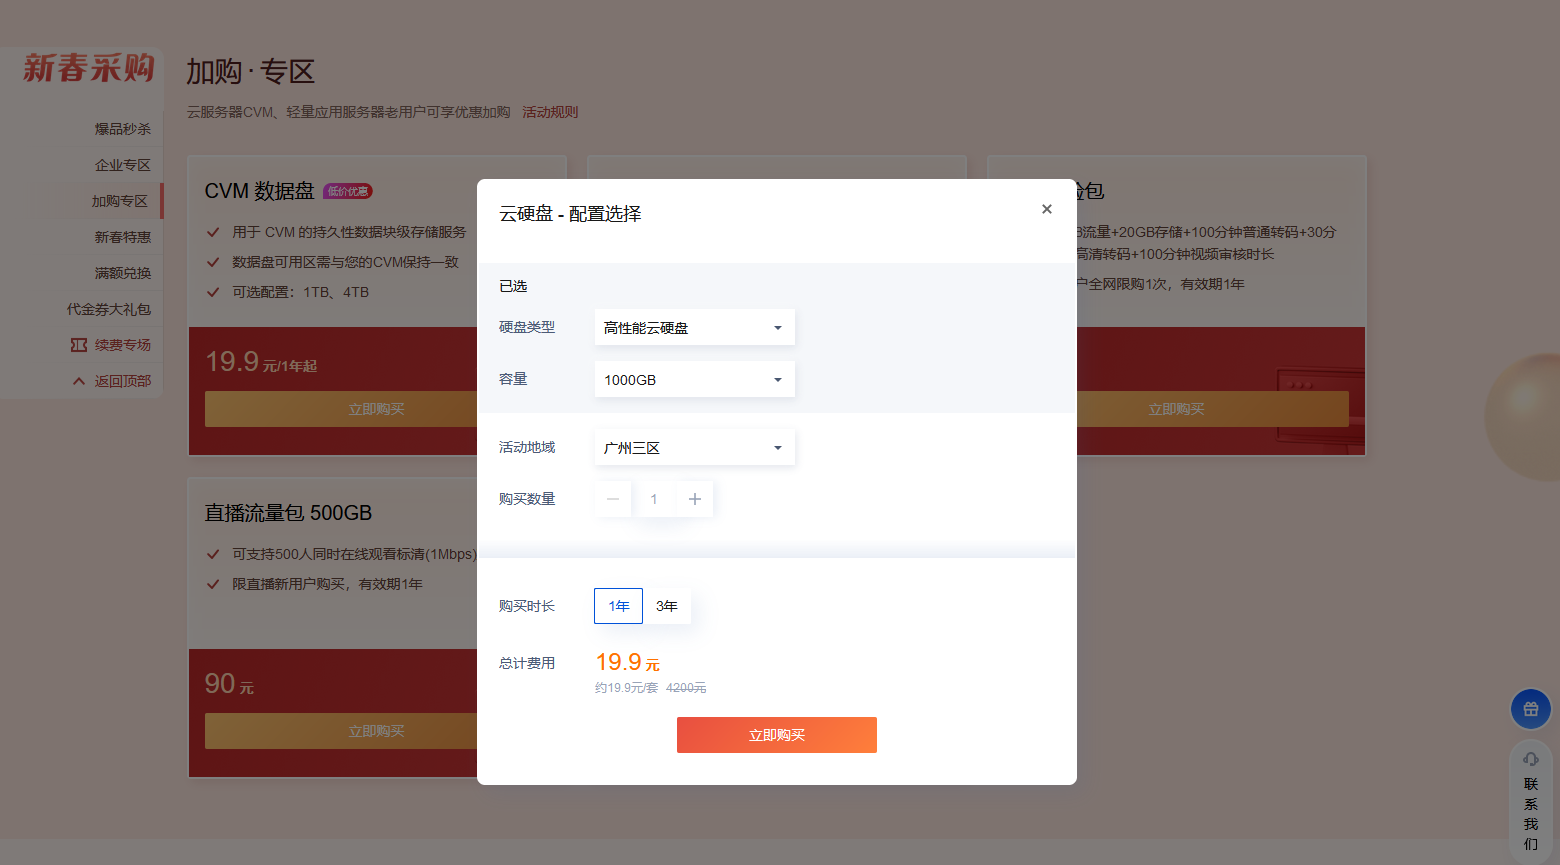
Task: Increase purchase quantity with plus button
Action: (x=695, y=499)
